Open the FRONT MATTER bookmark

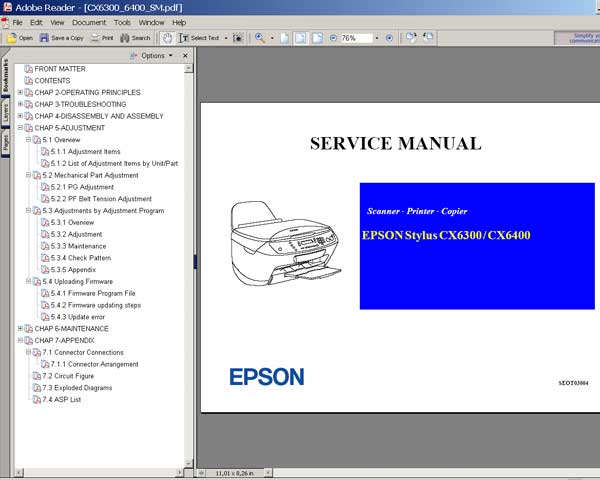(x=60, y=69)
